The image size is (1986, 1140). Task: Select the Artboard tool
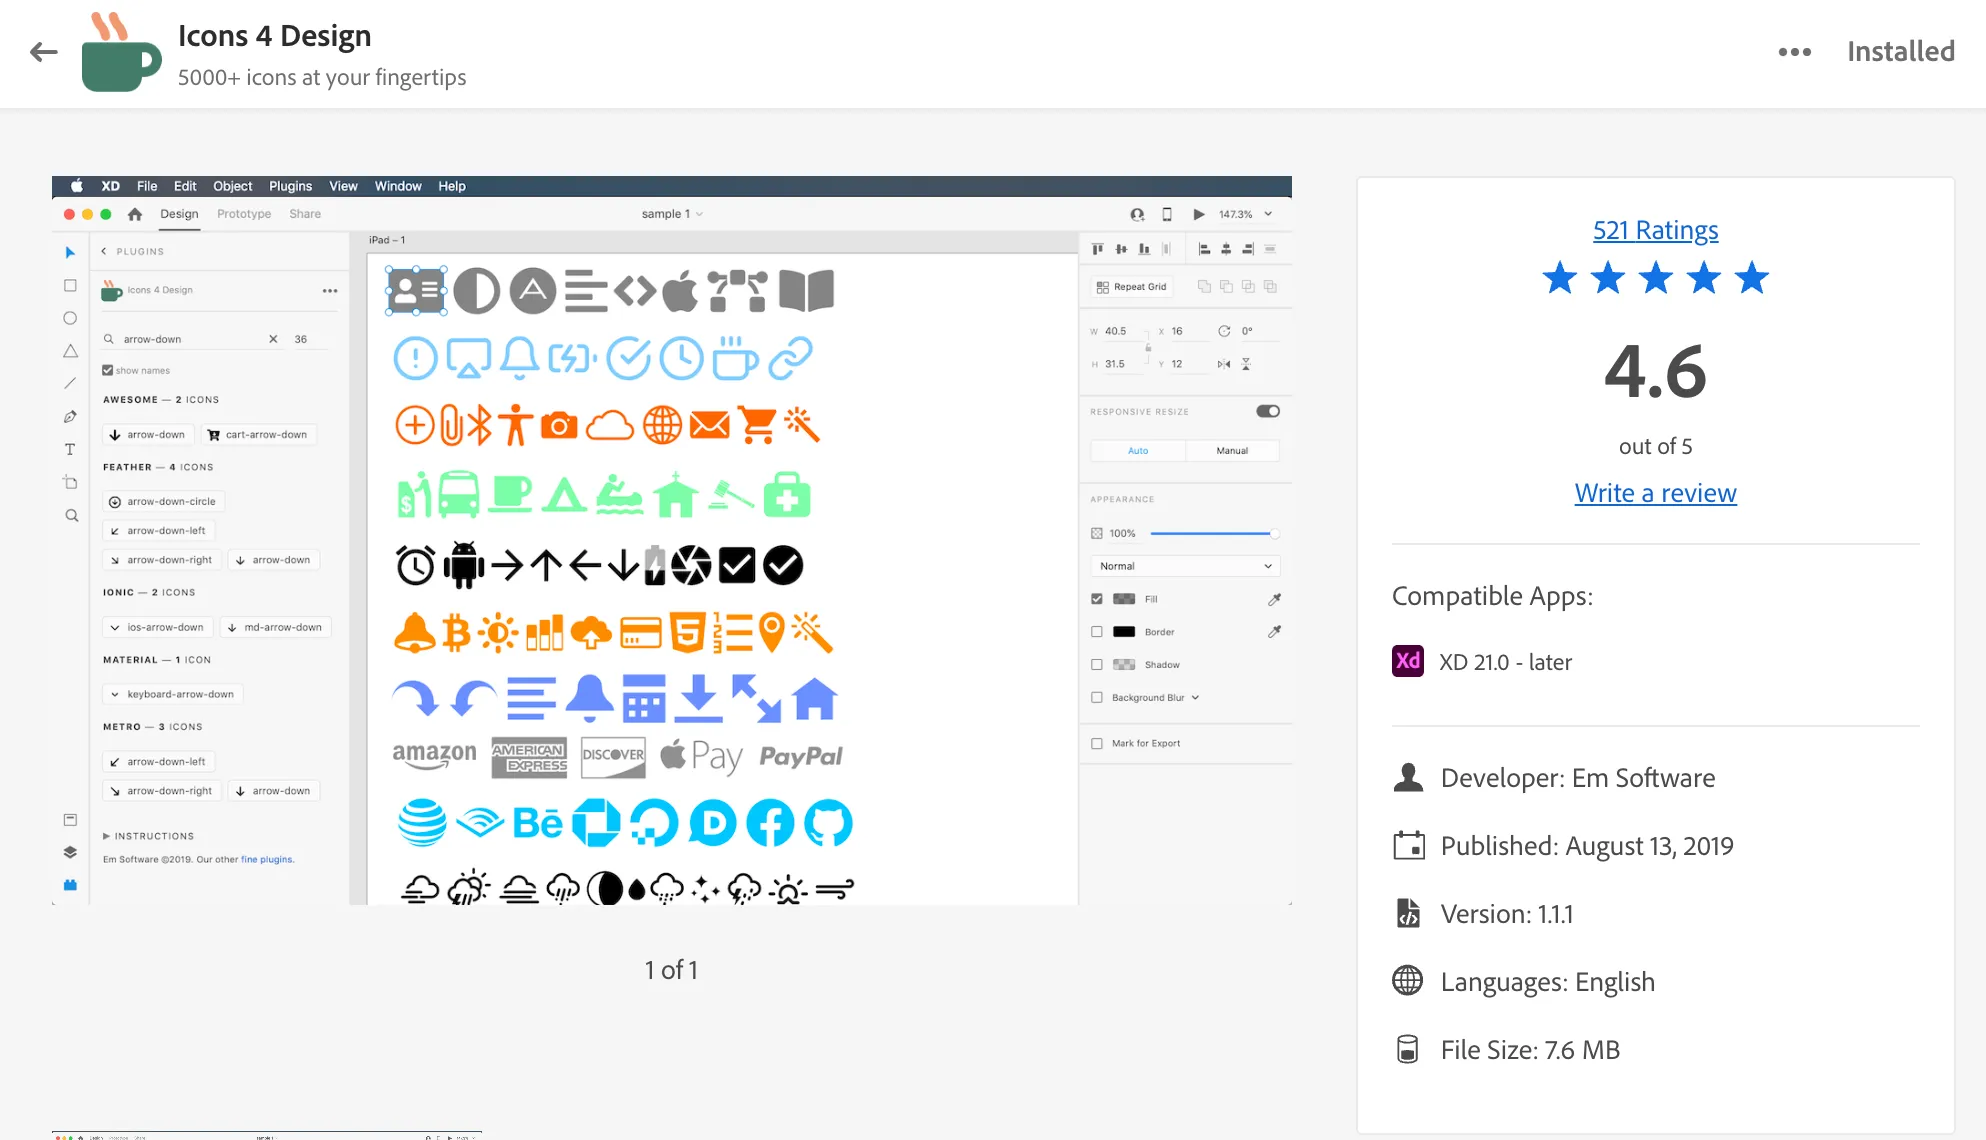click(70, 482)
